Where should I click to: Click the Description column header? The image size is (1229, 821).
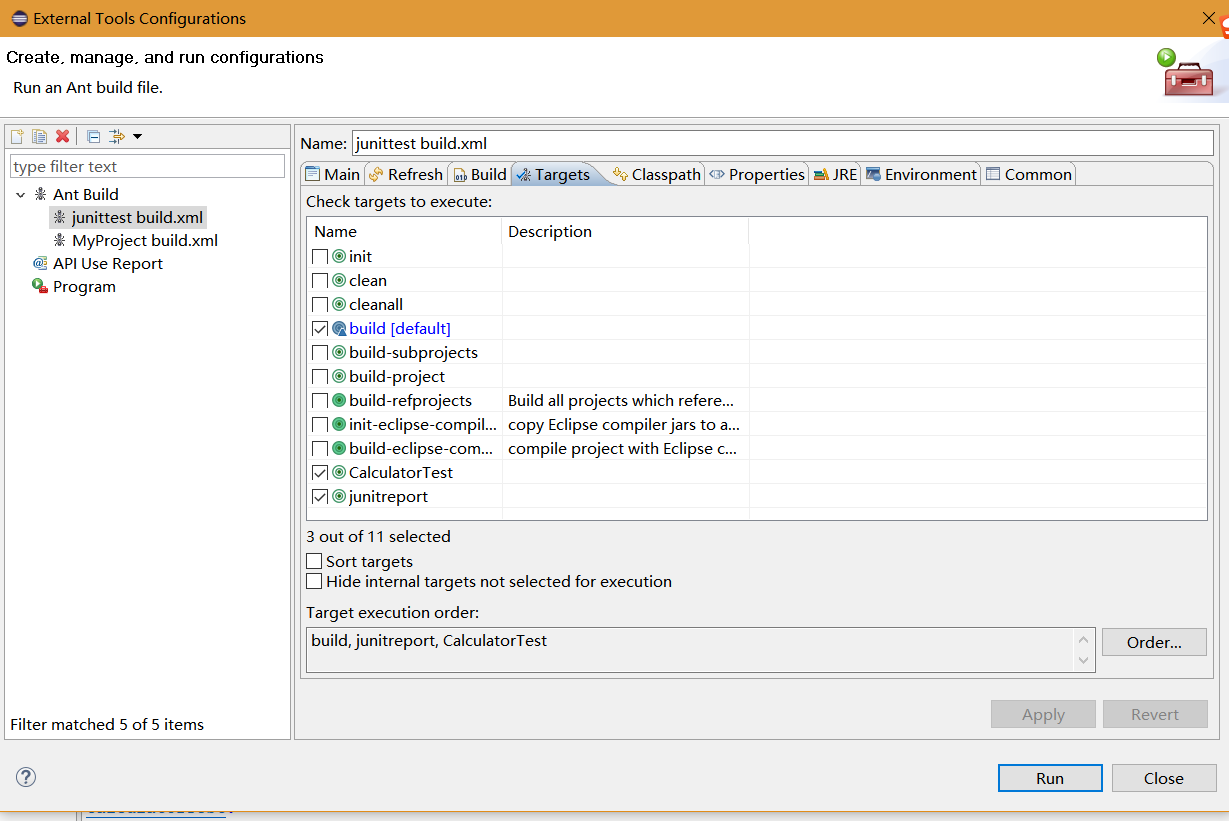pyautogui.click(x=625, y=231)
